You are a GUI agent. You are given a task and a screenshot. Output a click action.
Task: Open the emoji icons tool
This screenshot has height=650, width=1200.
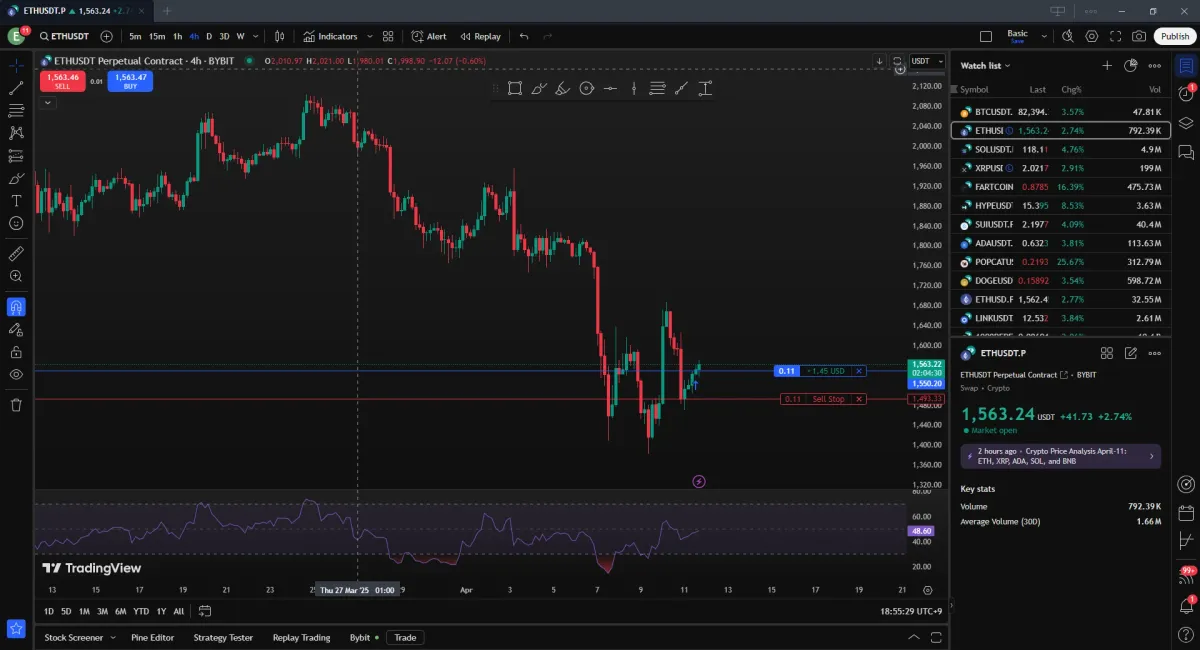pyautogui.click(x=16, y=223)
